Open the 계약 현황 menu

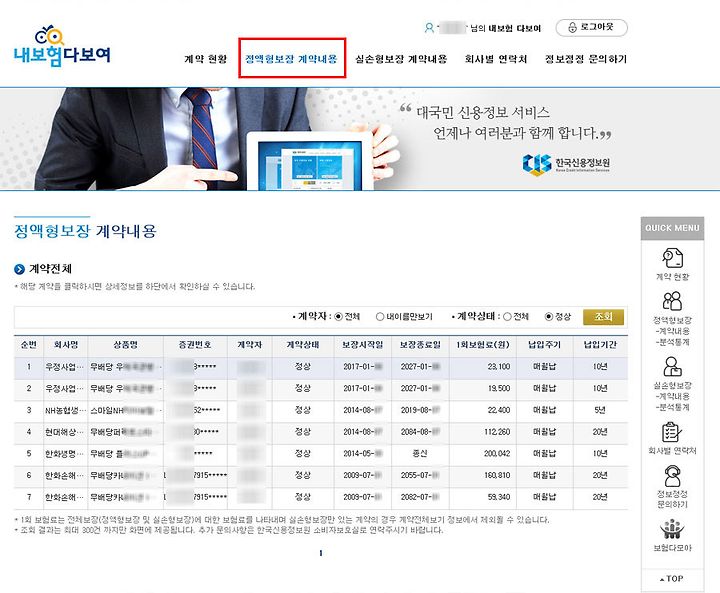tap(206, 59)
